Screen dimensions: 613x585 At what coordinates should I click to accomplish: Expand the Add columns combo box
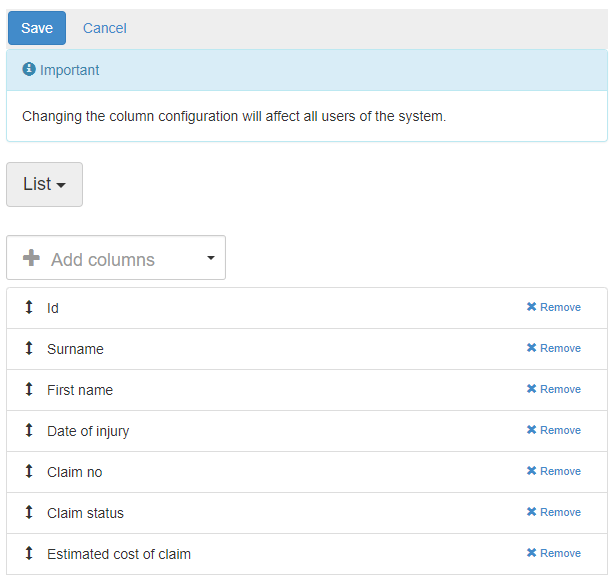(x=210, y=258)
